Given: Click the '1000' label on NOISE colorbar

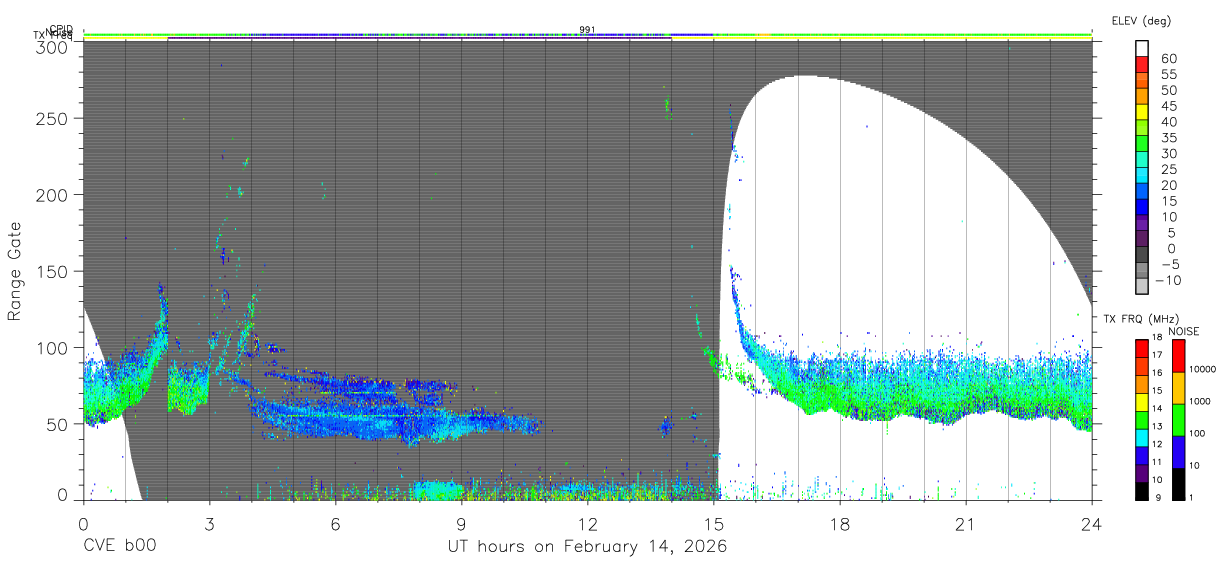Looking at the screenshot, I should click(1202, 402).
